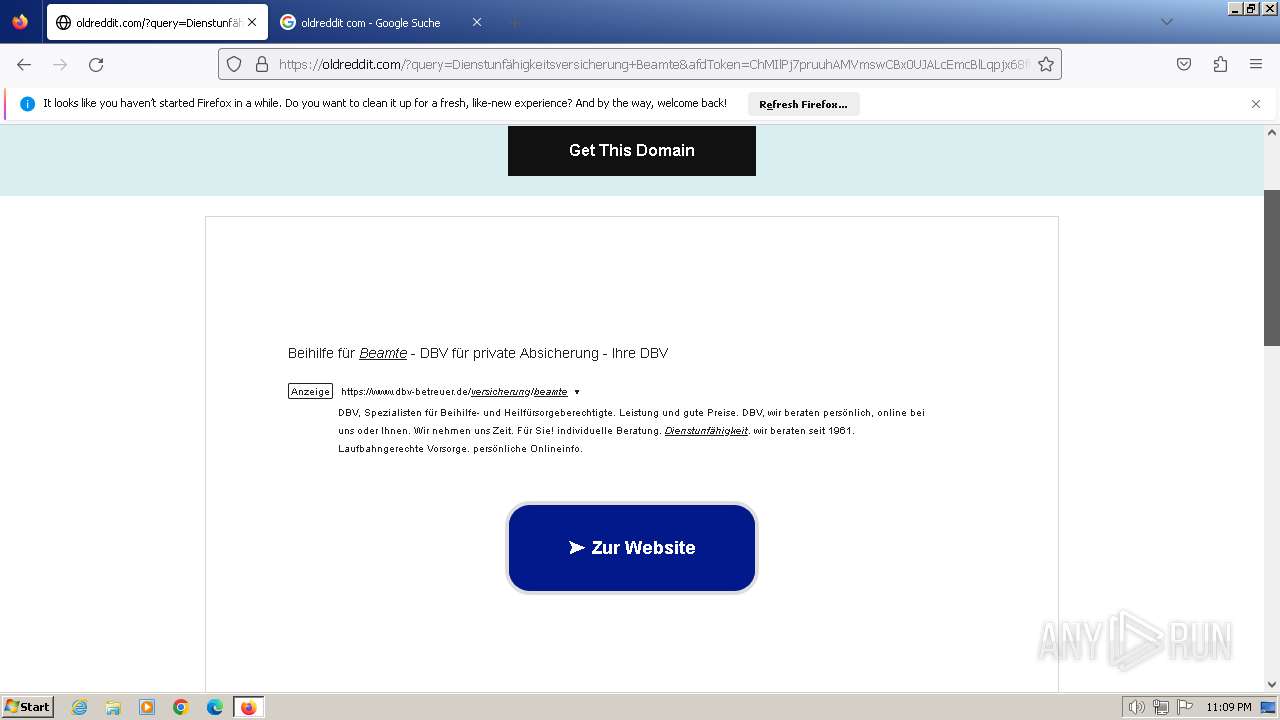Screen dimensions: 1280x720
Task: Select the Firefox taskbar button
Action: click(x=248, y=707)
